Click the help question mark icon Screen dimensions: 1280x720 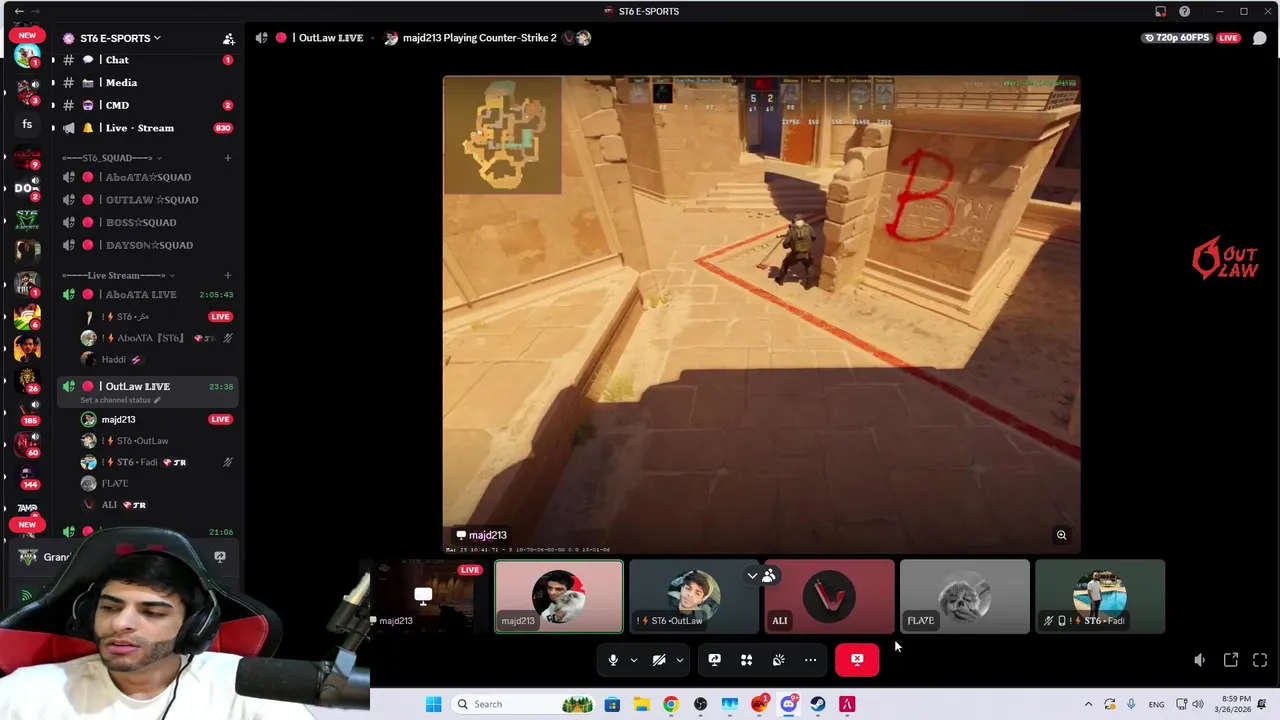pyautogui.click(x=1184, y=11)
